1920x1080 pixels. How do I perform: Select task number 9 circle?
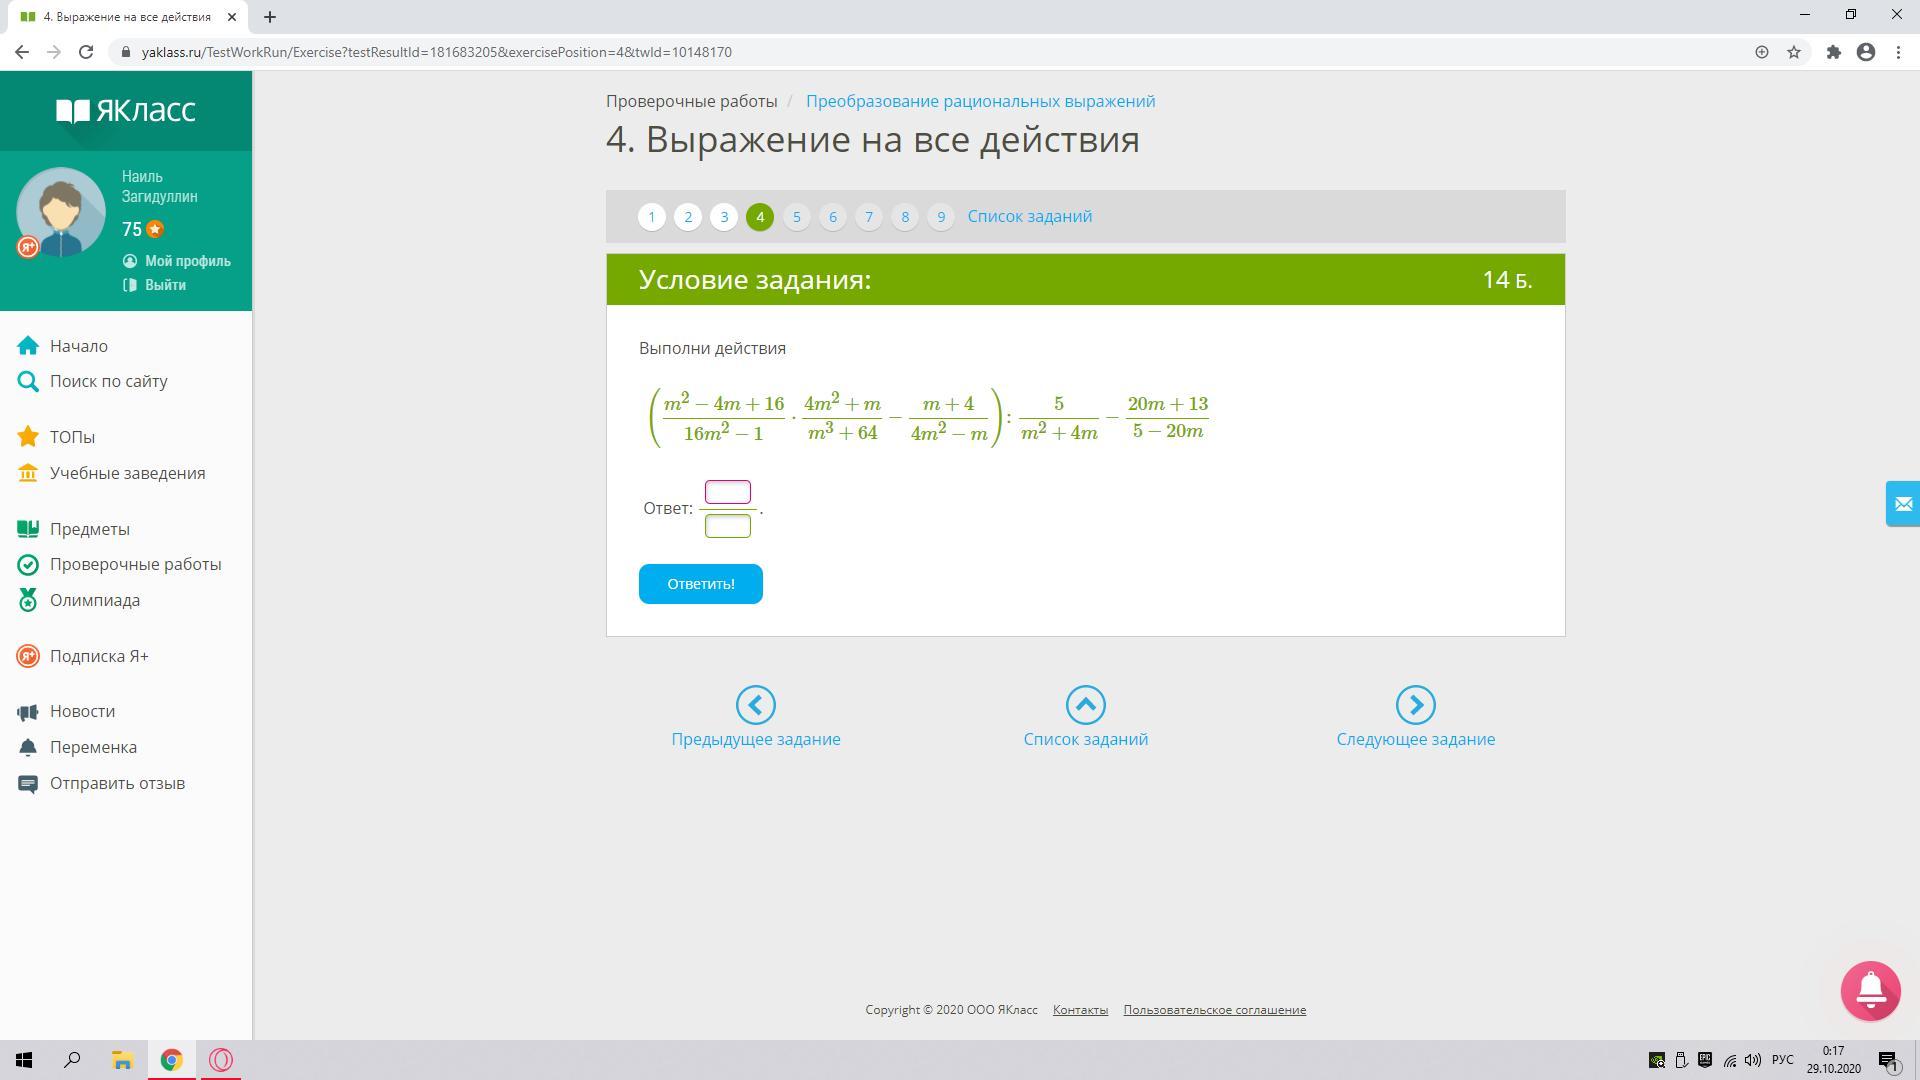pyautogui.click(x=940, y=217)
